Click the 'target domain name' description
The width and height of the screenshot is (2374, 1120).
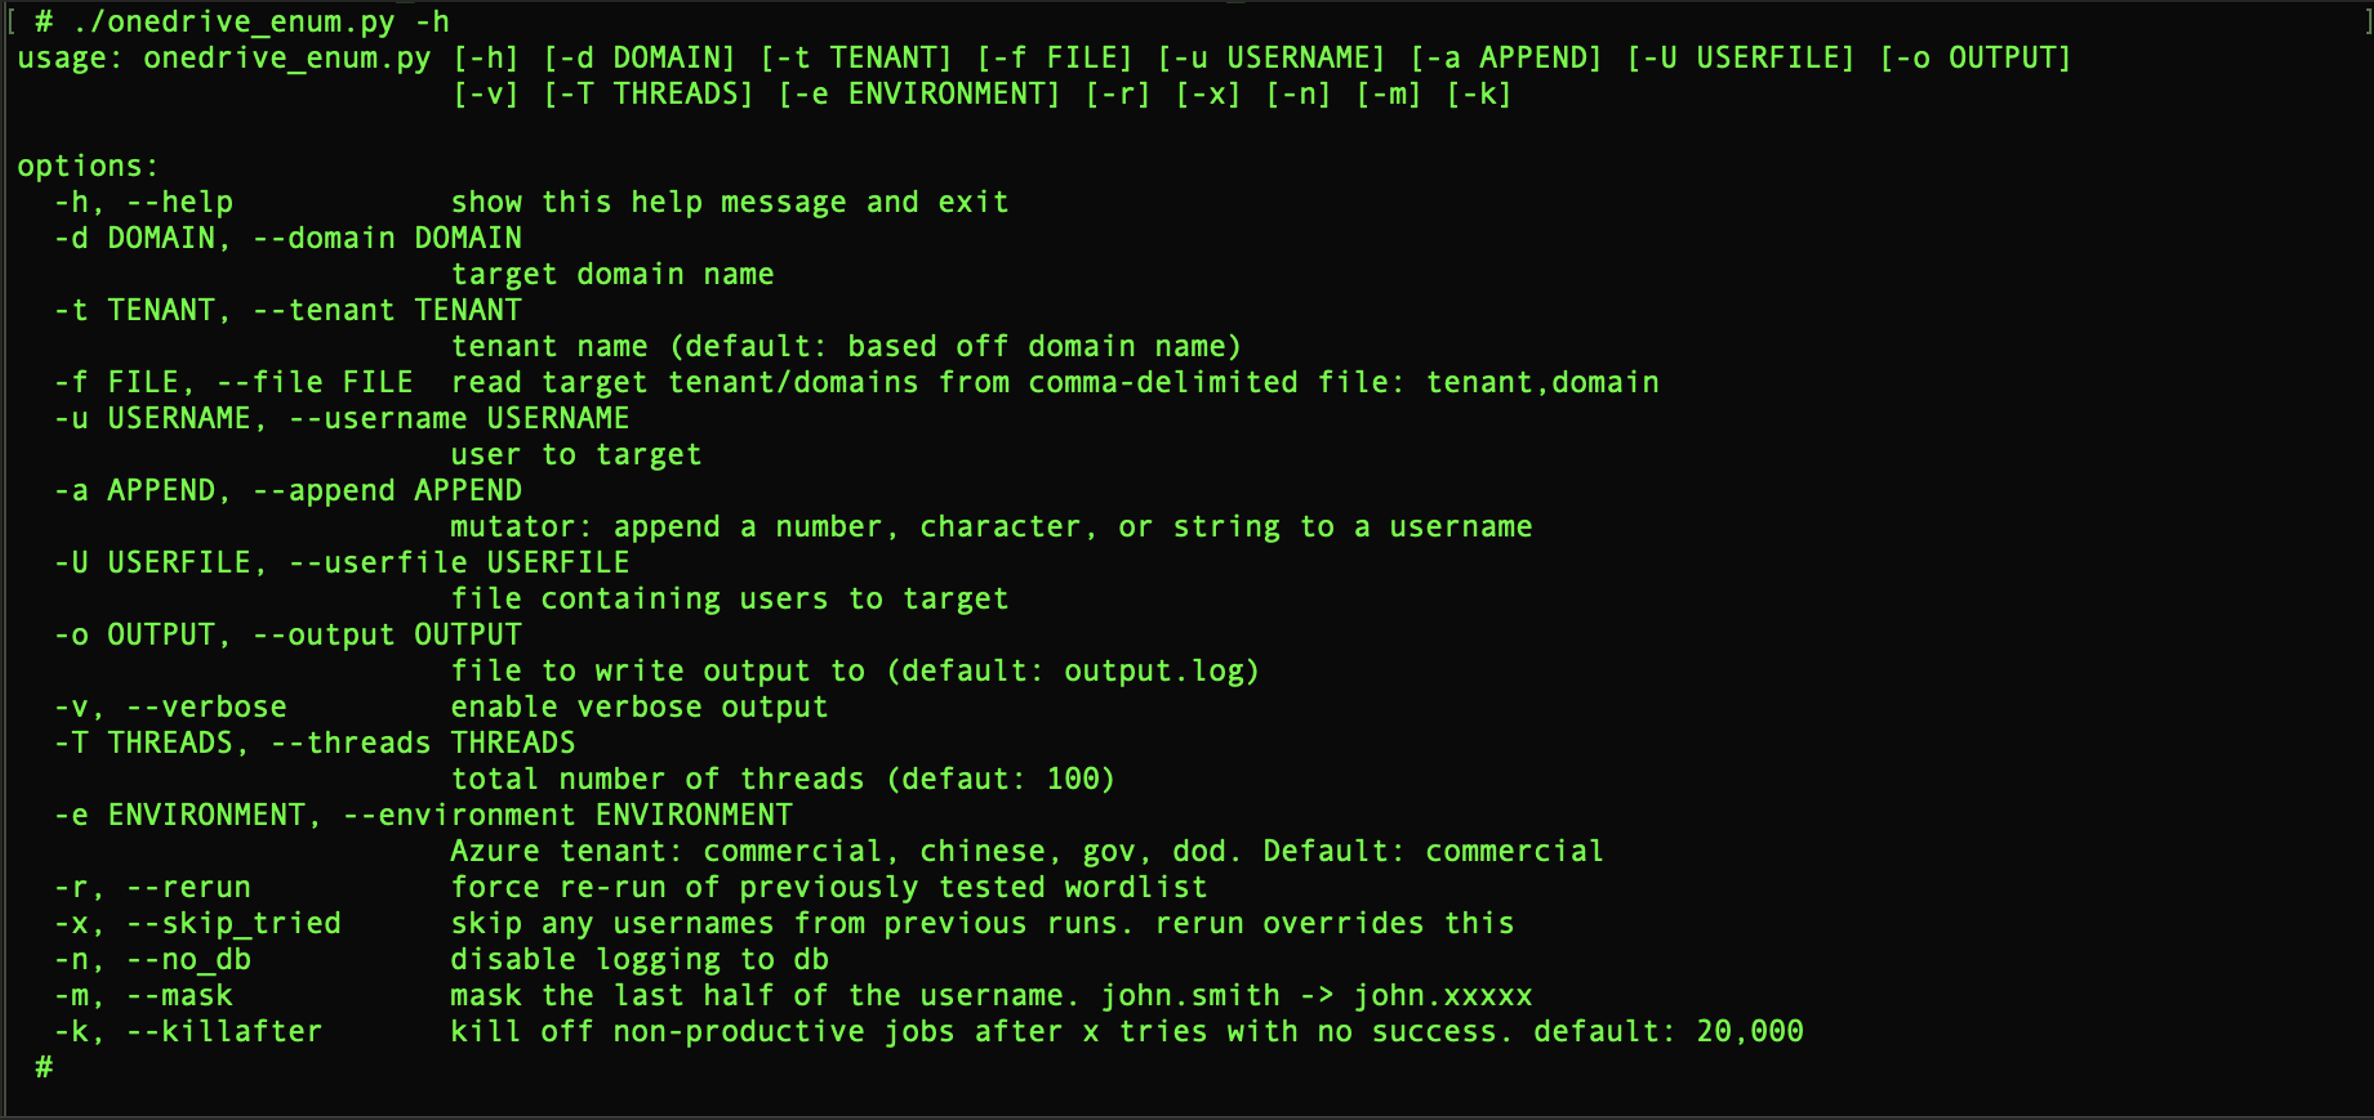click(612, 275)
